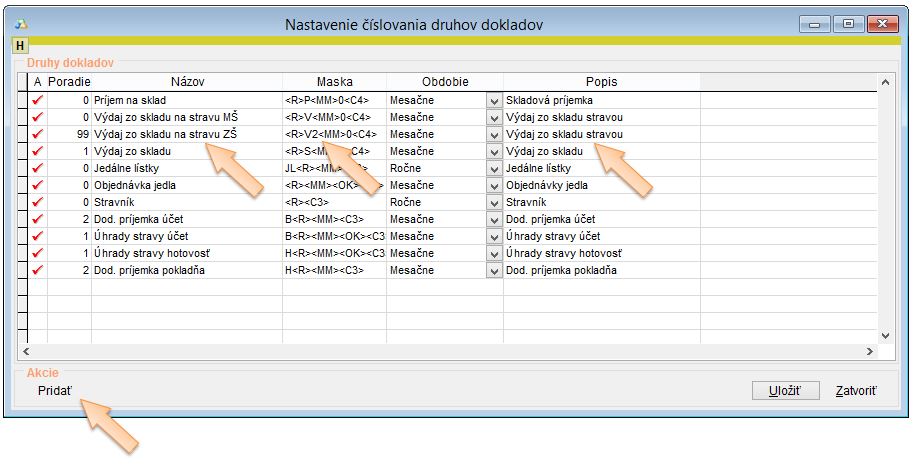Viewport: 915px width, 470px height.
Task: Toggle active checkmark for Stravník row
Action: tap(38, 202)
